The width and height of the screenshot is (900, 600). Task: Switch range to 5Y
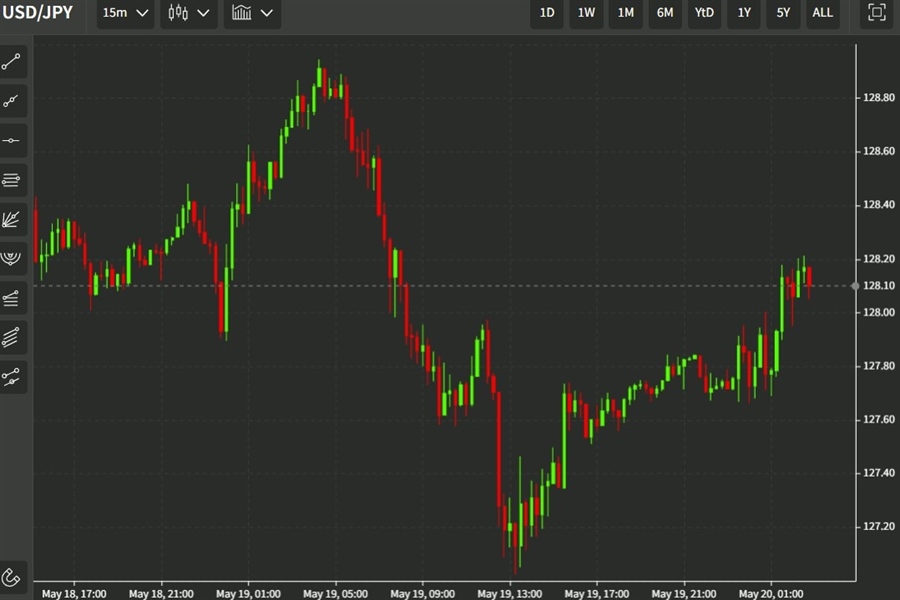click(783, 13)
